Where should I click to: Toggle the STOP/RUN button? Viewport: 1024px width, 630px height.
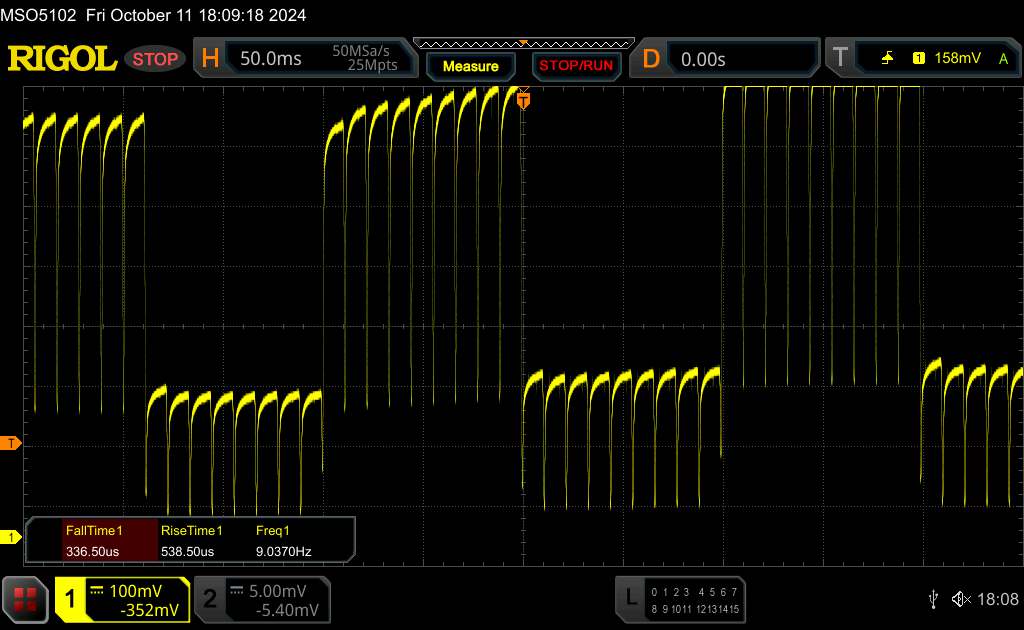tap(576, 66)
